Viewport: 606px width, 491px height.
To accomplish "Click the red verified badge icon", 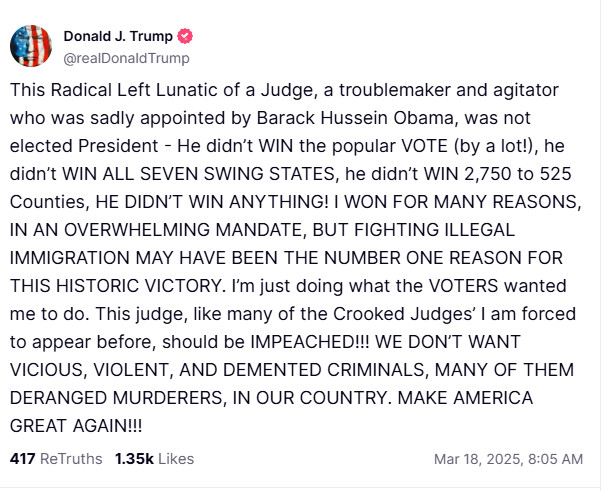I will coord(185,36).
